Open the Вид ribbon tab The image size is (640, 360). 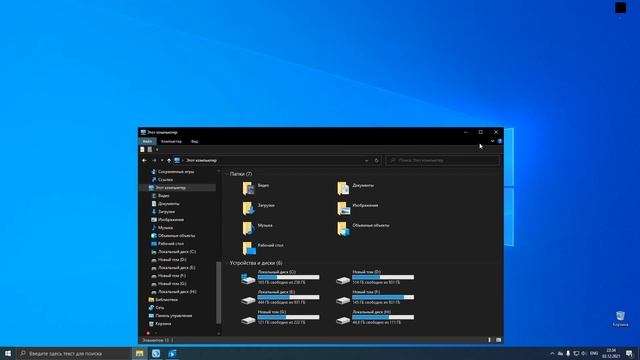pos(194,141)
